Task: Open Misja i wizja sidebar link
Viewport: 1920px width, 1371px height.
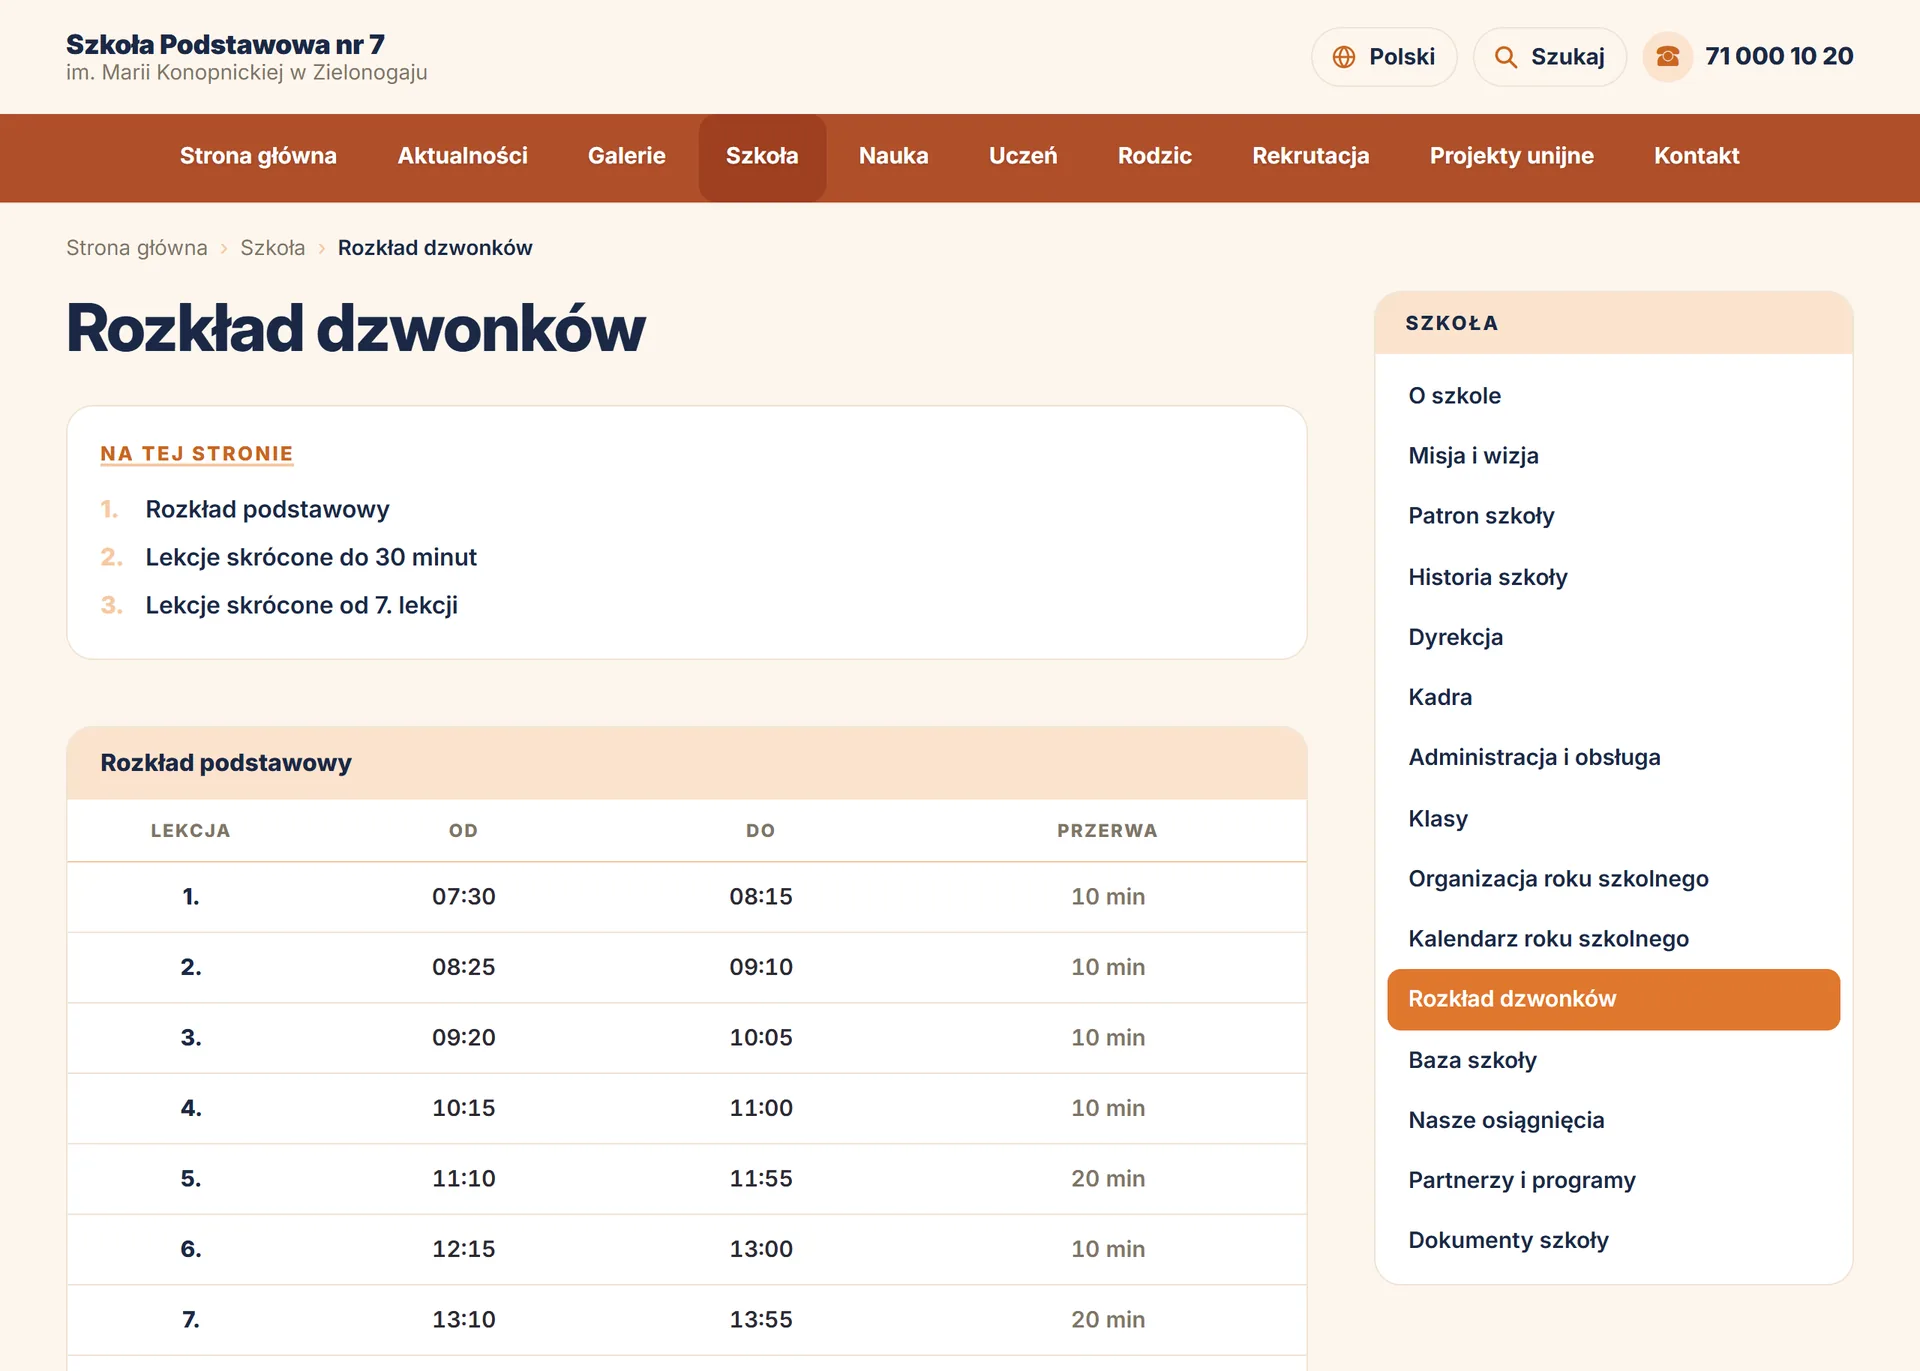Action: coord(1613,456)
